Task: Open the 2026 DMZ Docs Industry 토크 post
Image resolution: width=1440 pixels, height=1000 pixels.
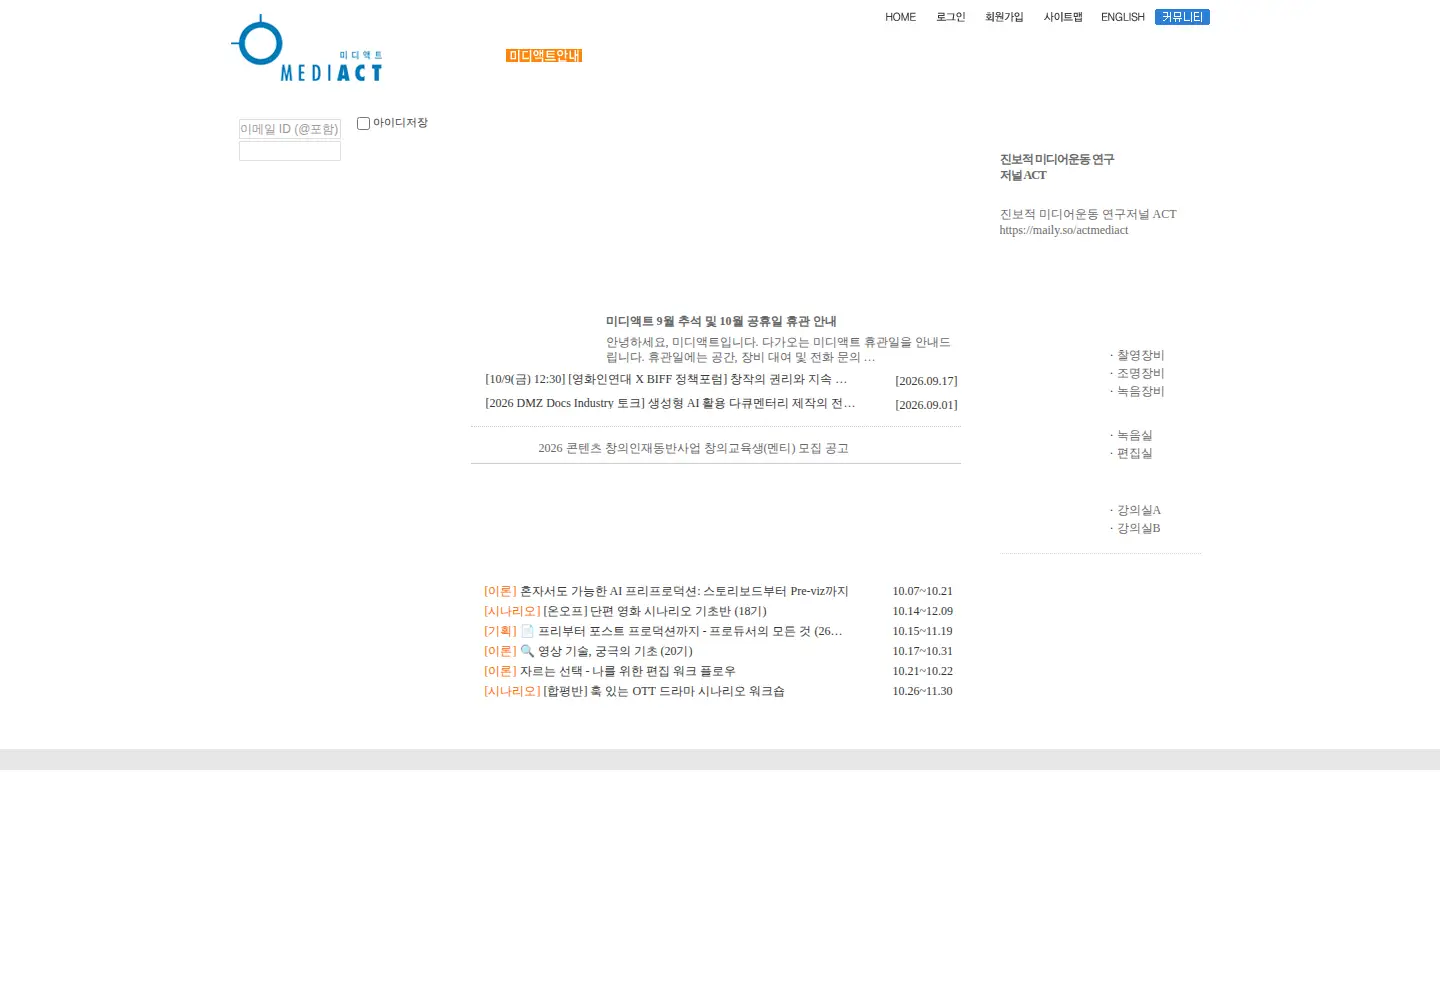Action: coord(670,403)
